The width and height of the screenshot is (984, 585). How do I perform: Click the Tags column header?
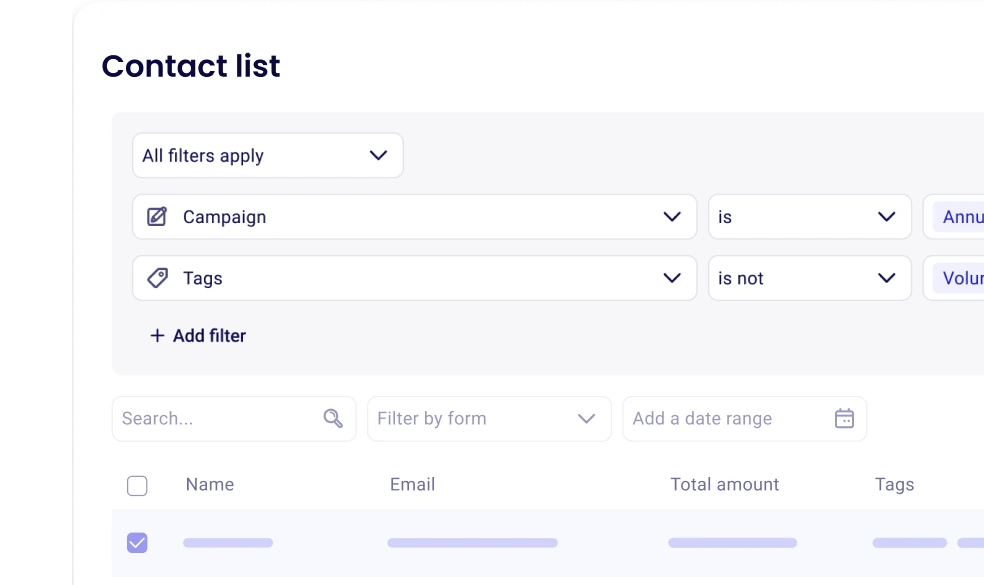pos(894,484)
